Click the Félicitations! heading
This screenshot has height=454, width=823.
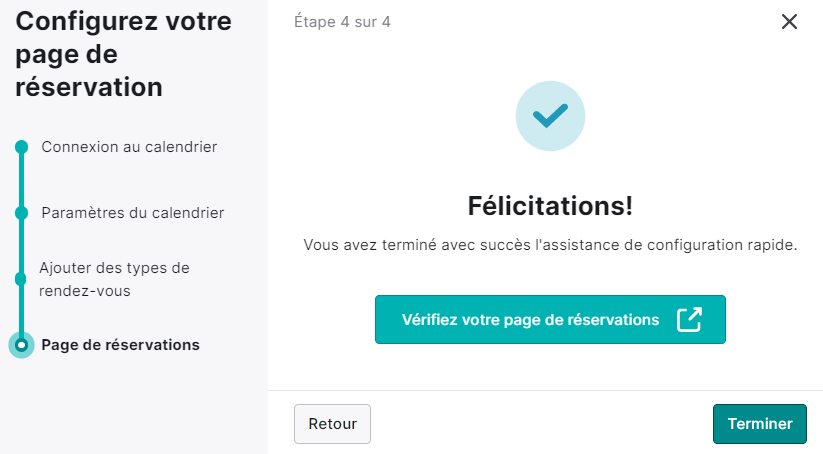coord(550,206)
